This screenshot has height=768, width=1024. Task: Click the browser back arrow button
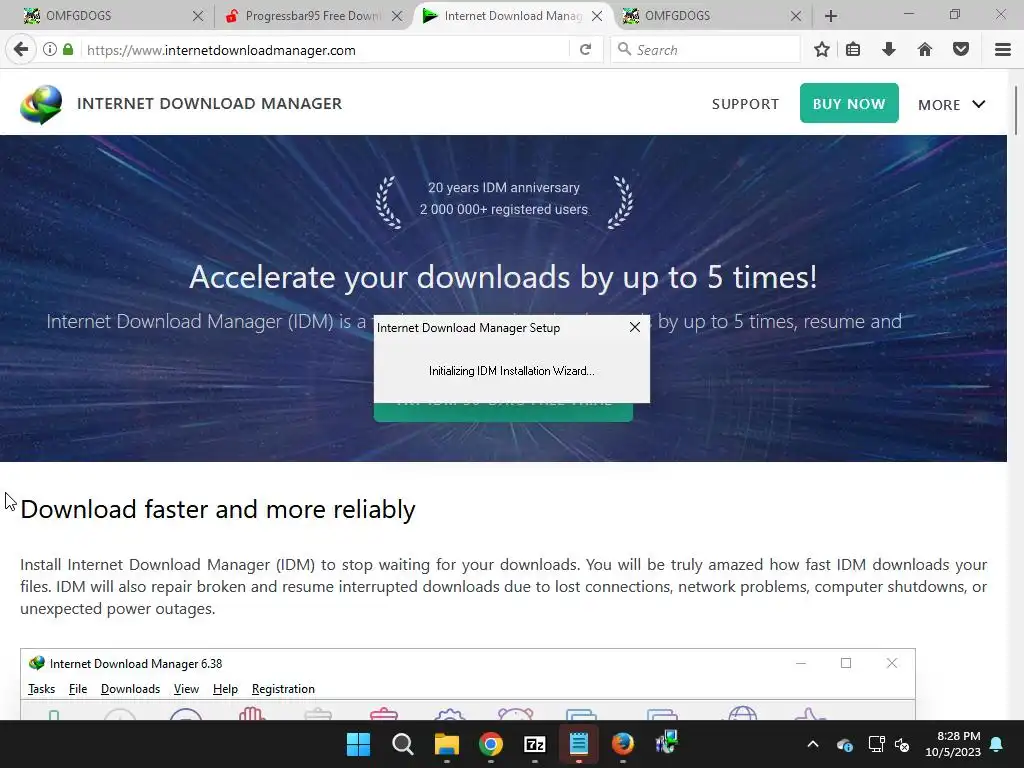point(21,50)
